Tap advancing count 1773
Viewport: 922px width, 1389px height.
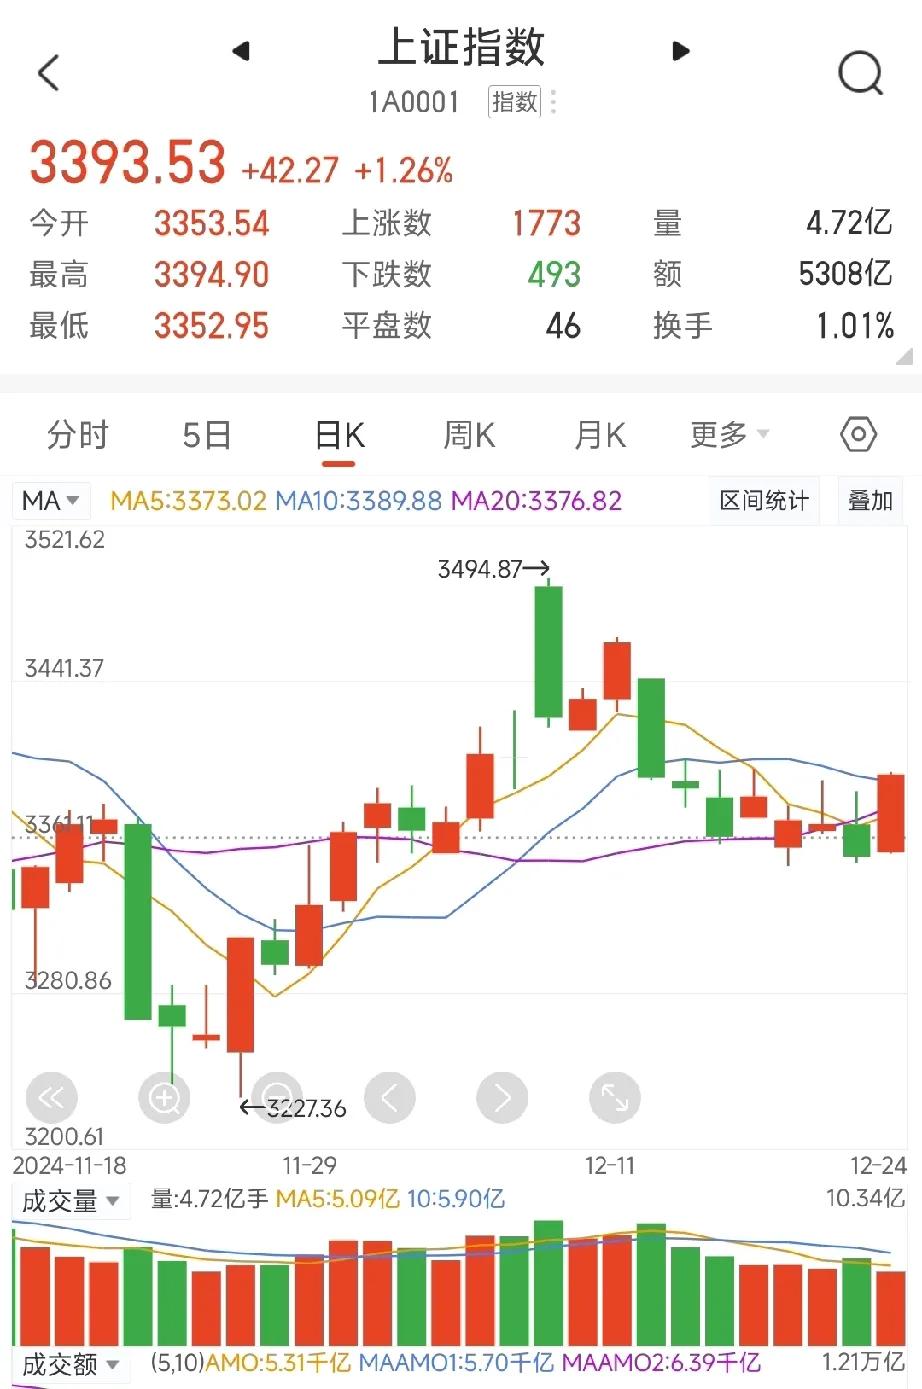(546, 223)
